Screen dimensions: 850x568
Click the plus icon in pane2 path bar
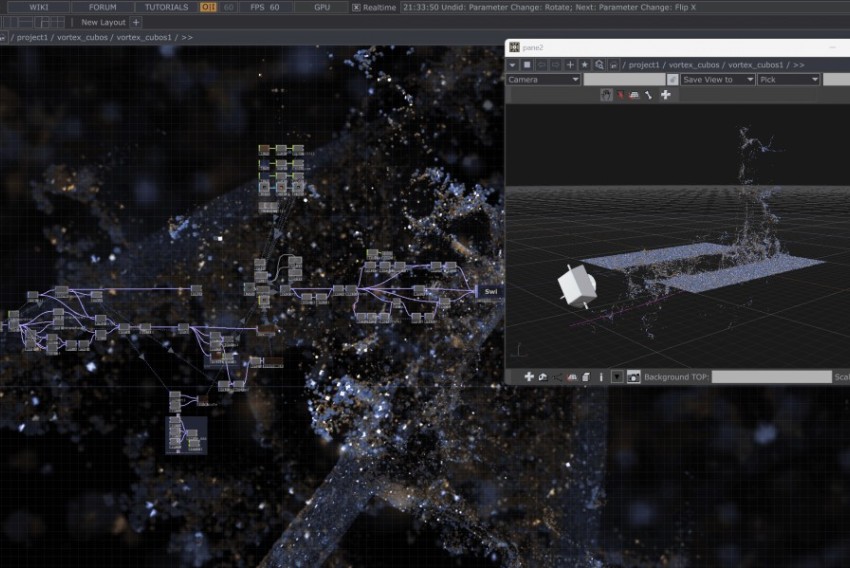click(570, 64)
